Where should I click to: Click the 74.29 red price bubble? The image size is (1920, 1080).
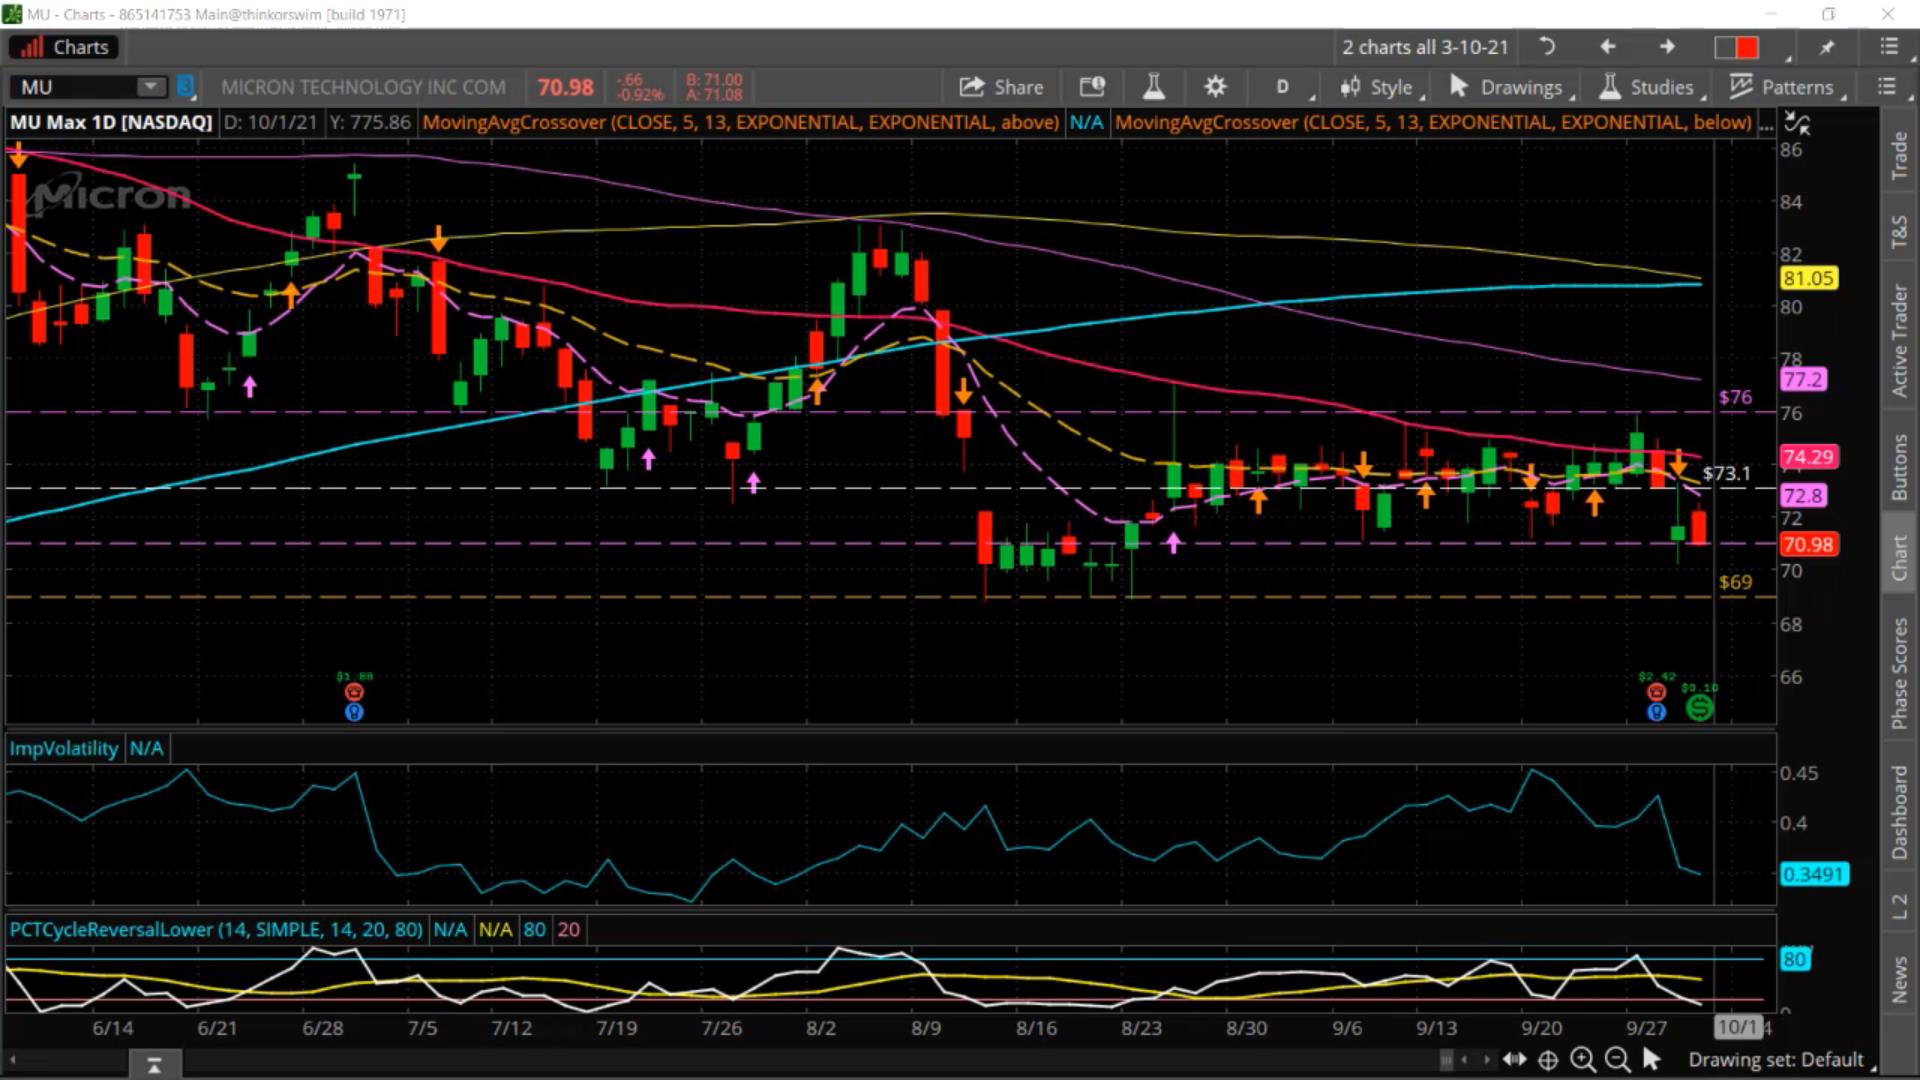click(1808, 457)
